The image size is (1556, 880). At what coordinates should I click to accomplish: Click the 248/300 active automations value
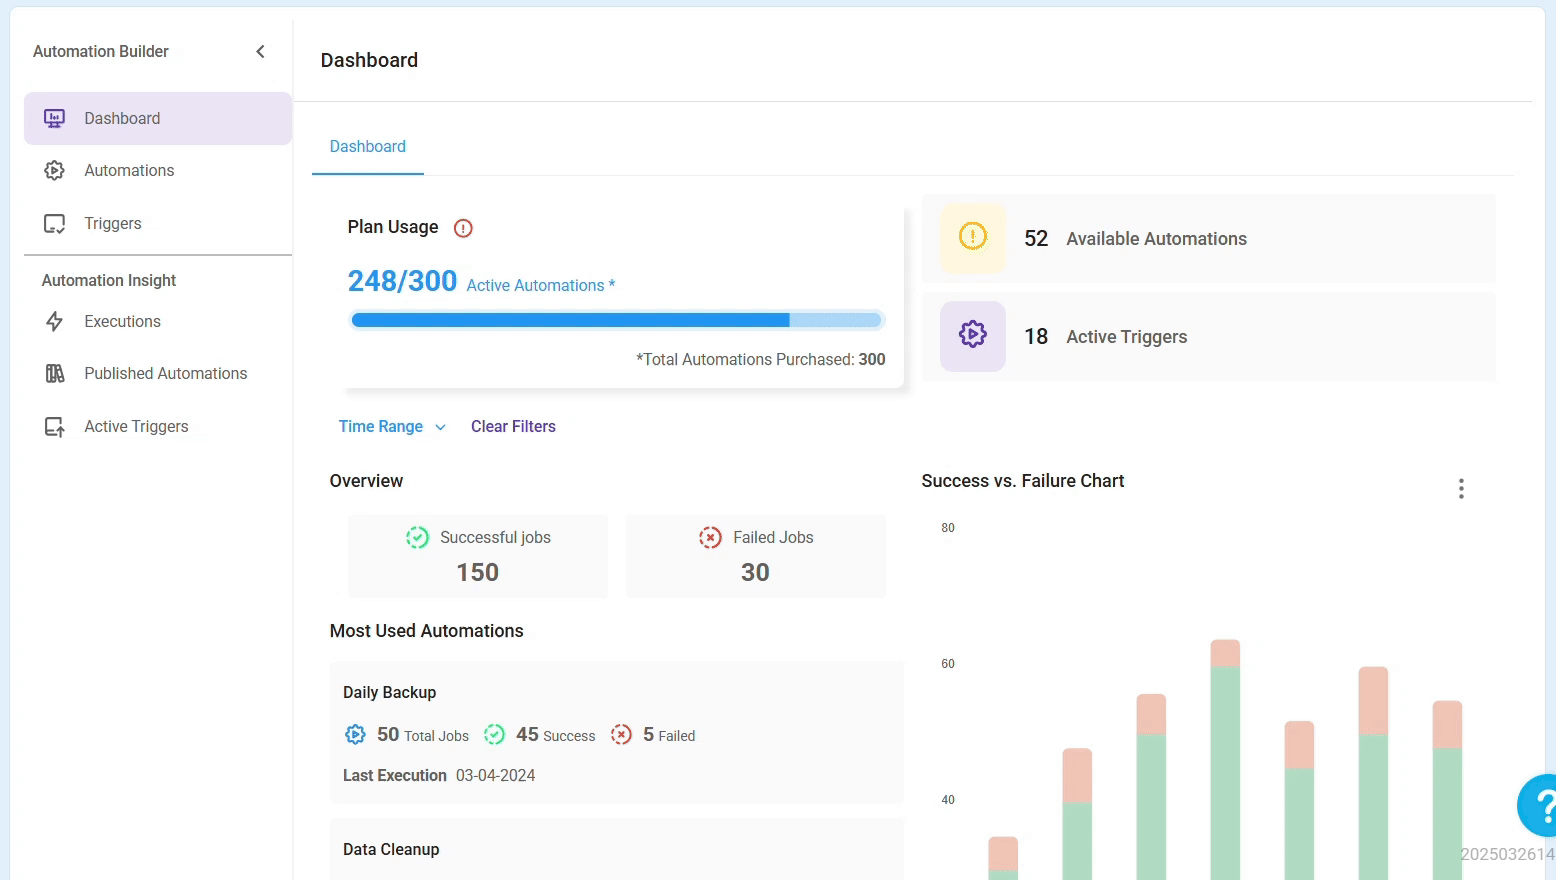pyautogui.click(x=402, y=281)
